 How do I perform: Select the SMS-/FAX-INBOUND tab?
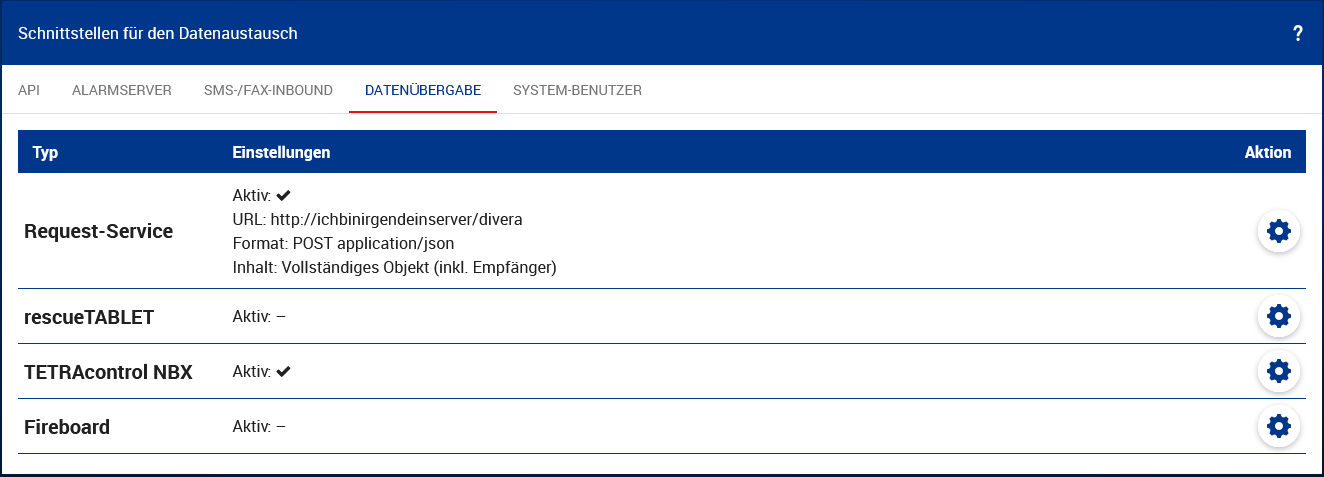(268, 90)
